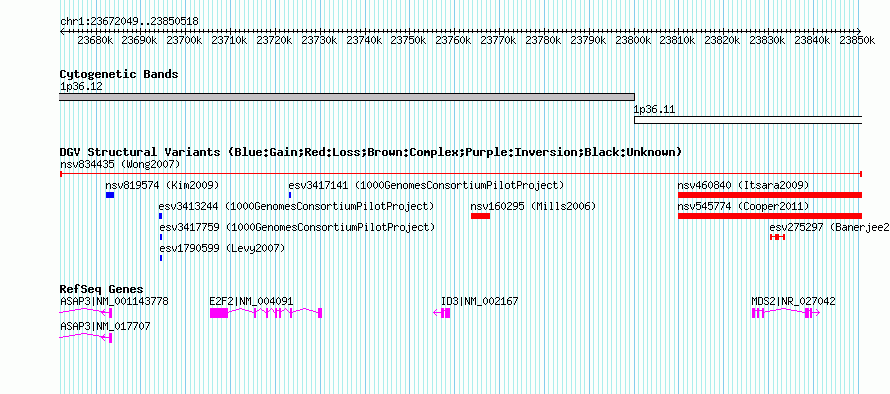Click the esv275297 variant label

point(829,228)
